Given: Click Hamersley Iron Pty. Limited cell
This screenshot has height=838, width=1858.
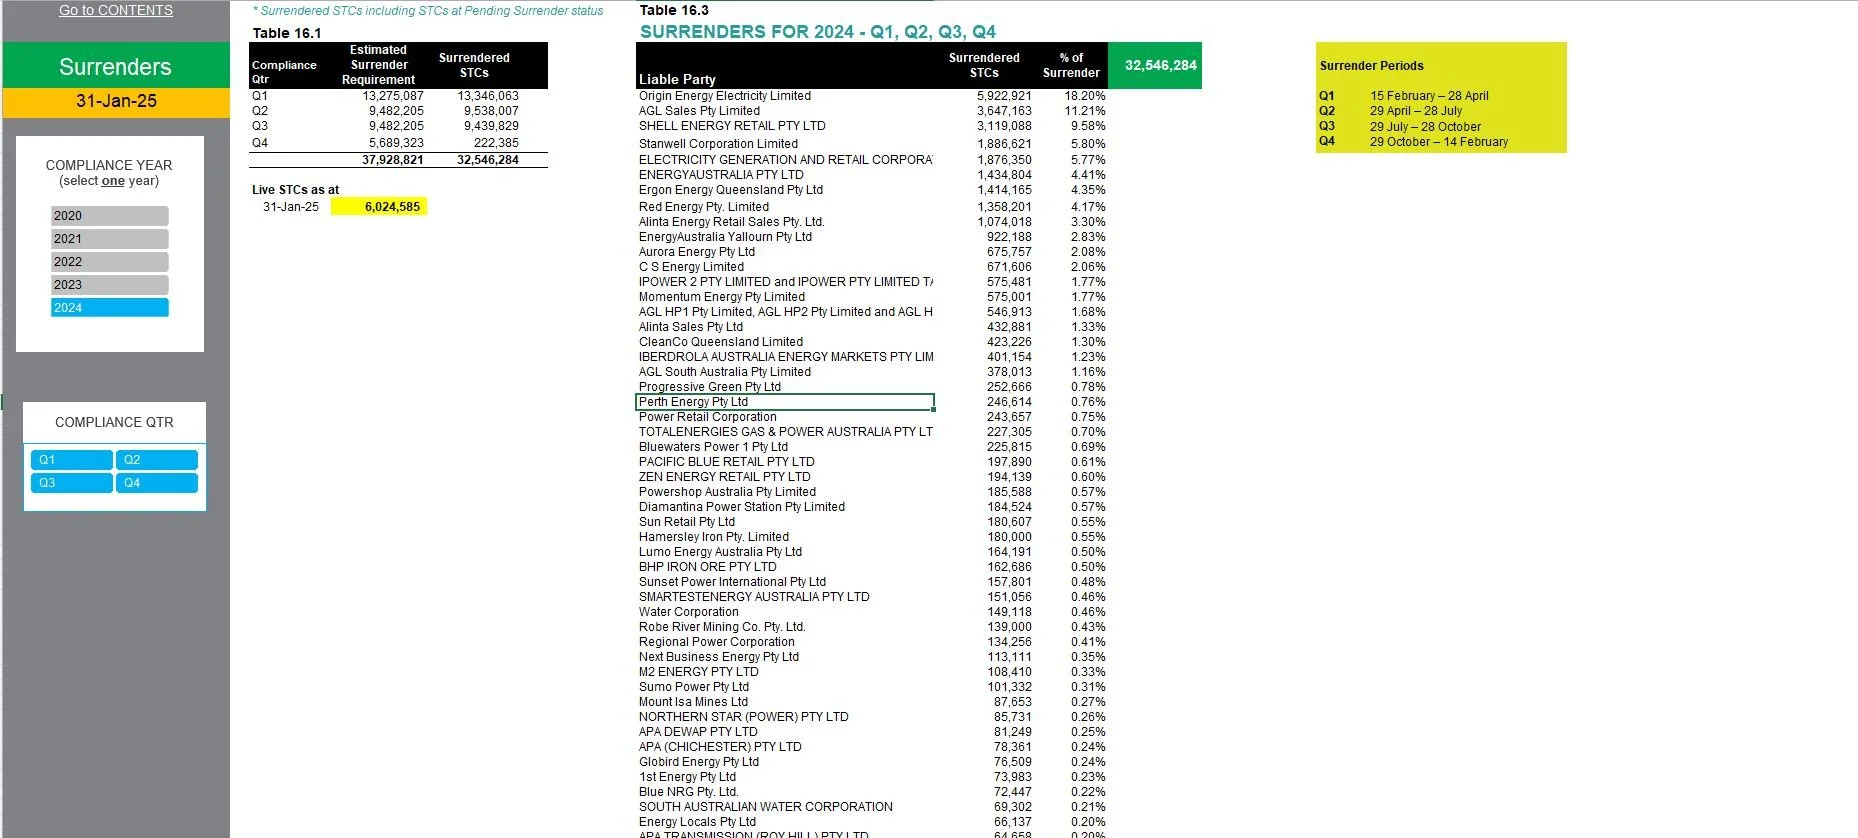Looking at the screenshot, I should (714, 537).
